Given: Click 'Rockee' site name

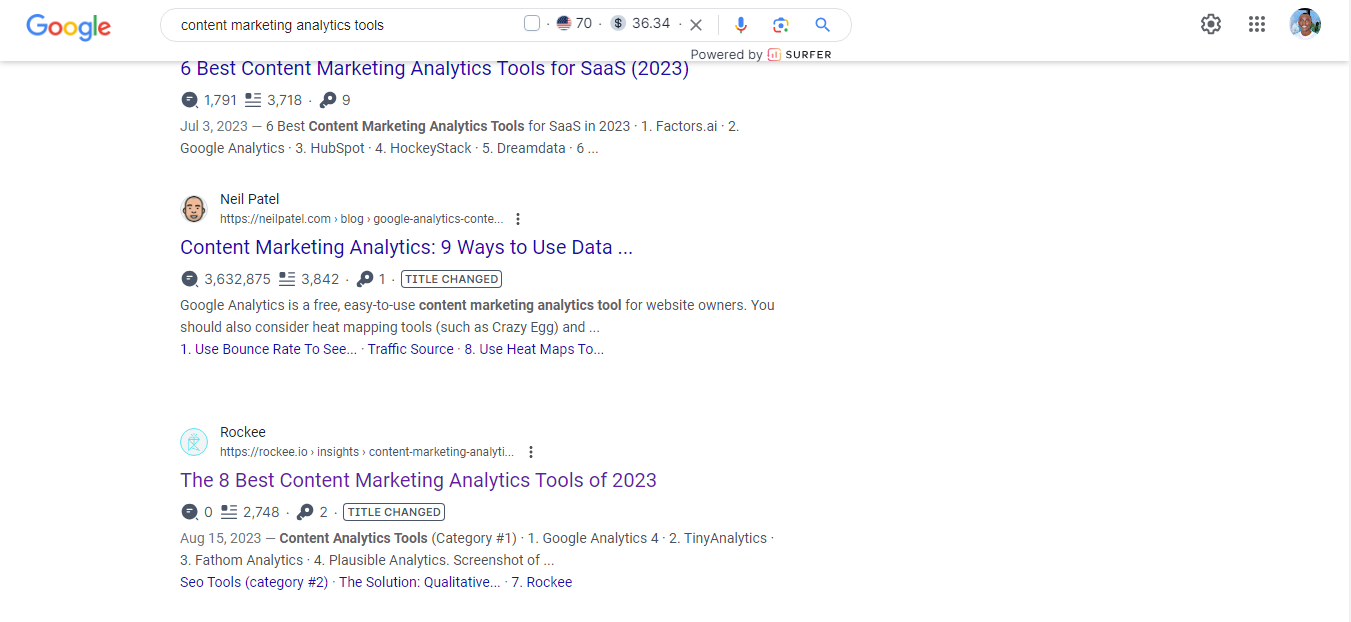Looking at the screenshot, I should point(243,432).
